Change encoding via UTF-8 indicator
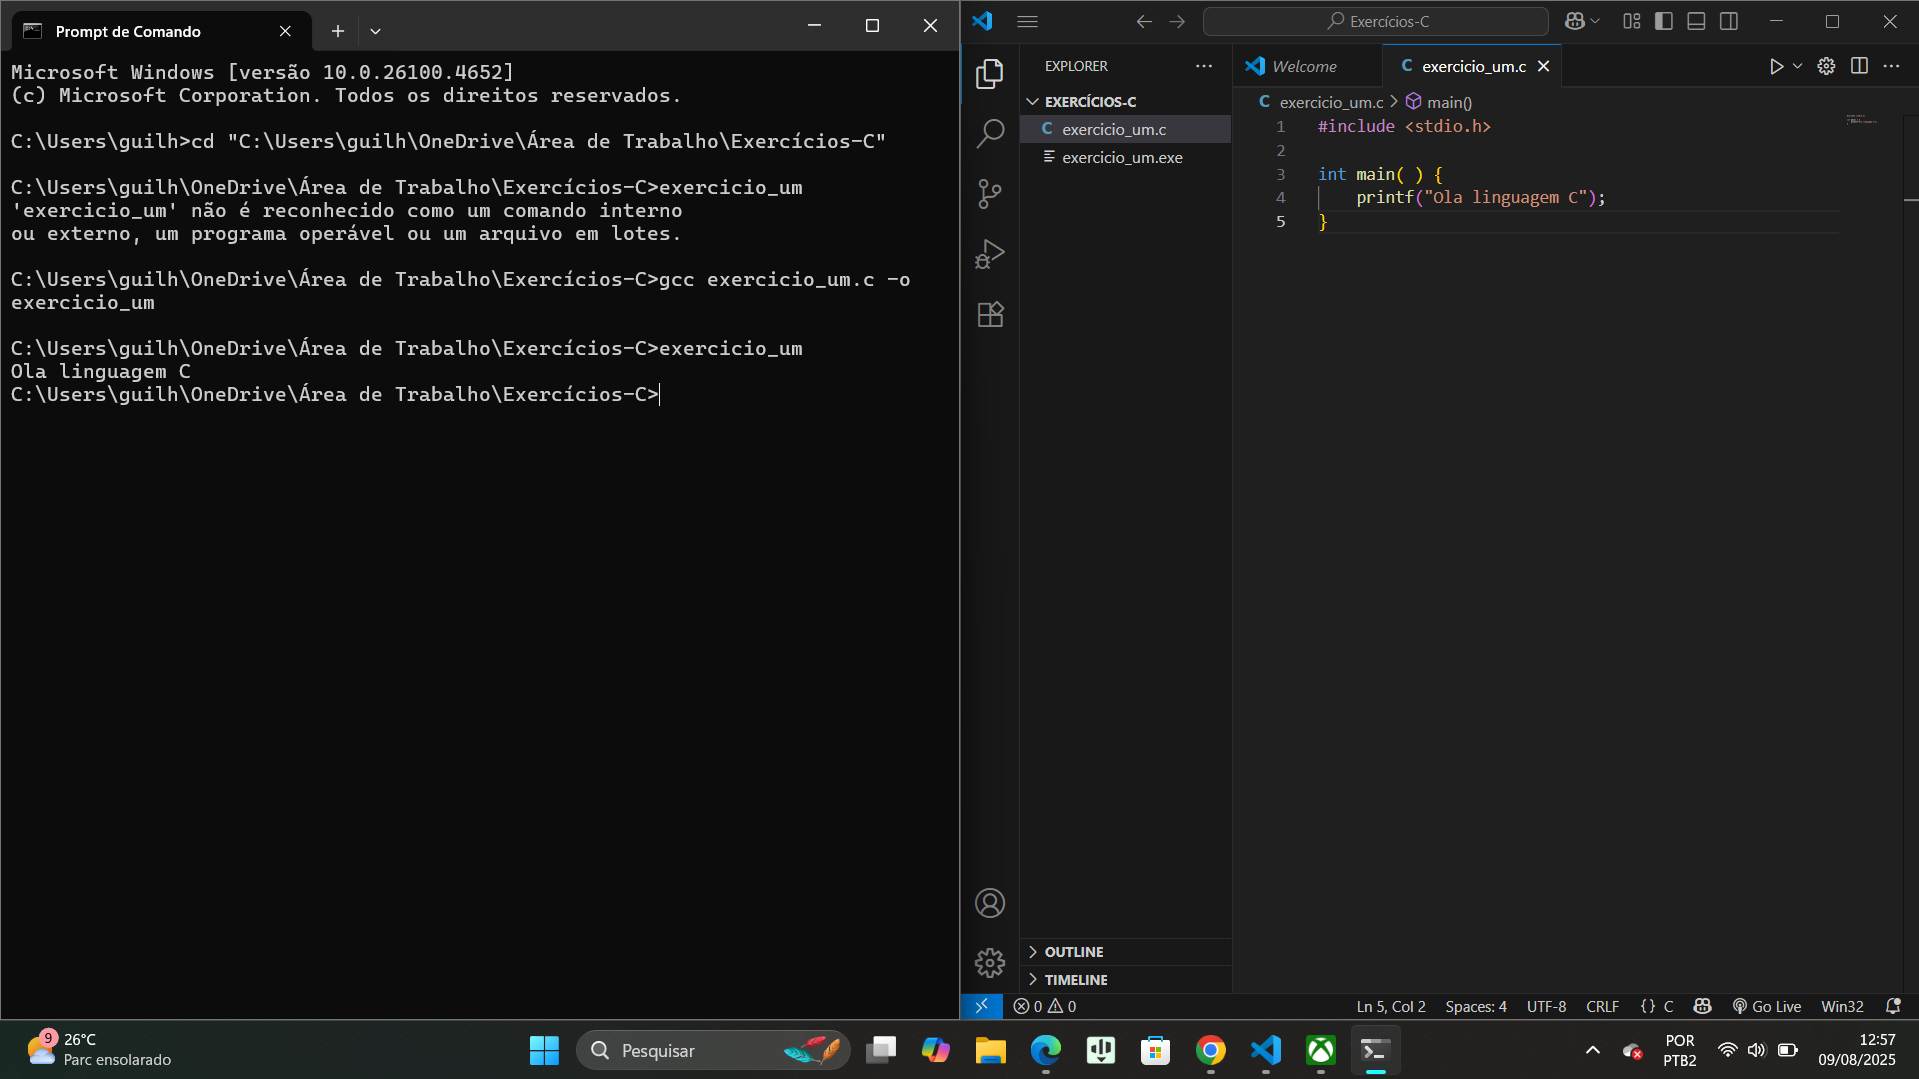 point(1546,1006)
